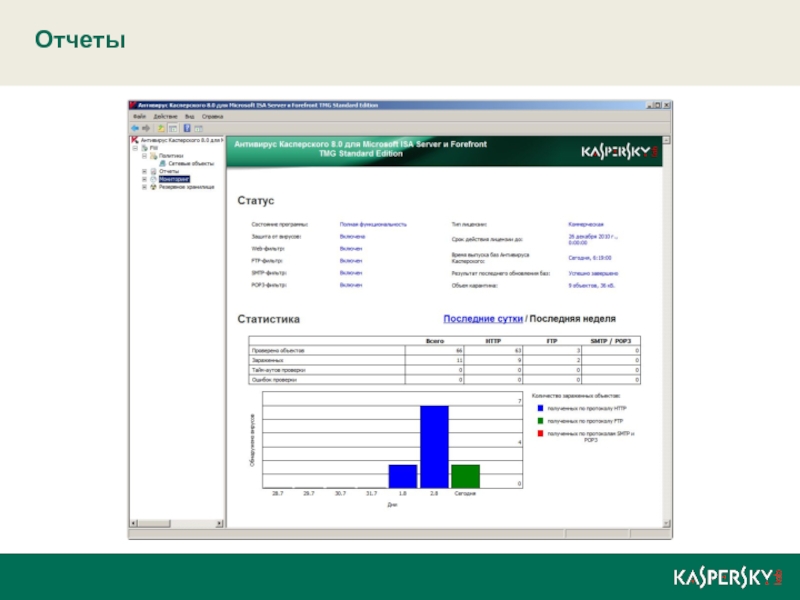Click the application icon in the title bar
800x600 pixels.
pos(133,105)
